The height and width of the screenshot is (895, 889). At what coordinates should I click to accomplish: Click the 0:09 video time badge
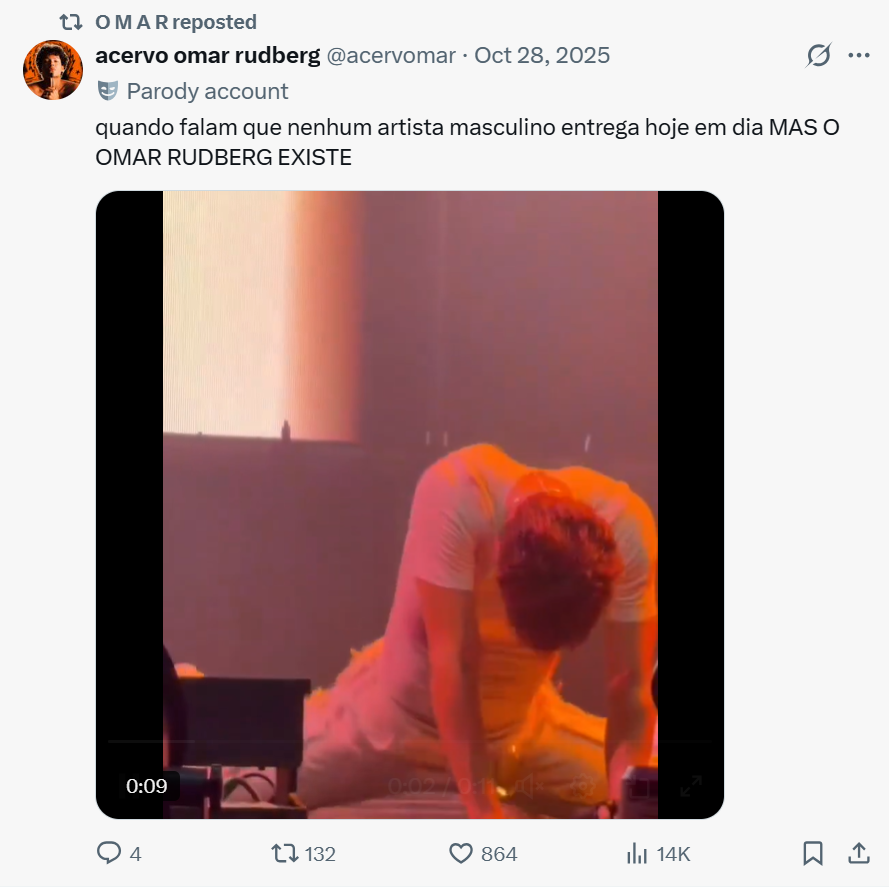pyautogui.click(x=146, y=786)
